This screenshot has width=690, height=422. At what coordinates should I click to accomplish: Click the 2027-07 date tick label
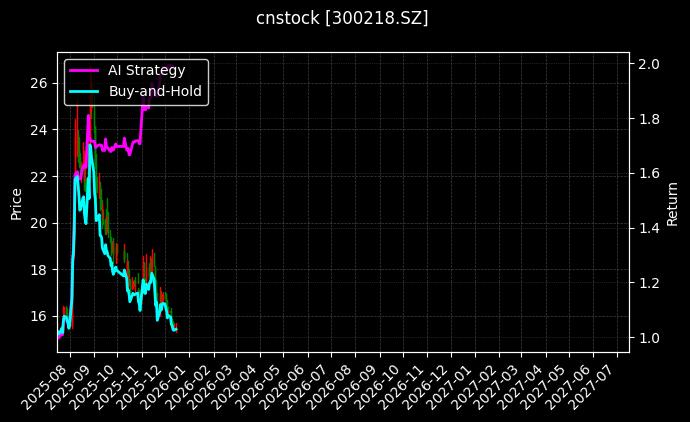coord(594,386)
